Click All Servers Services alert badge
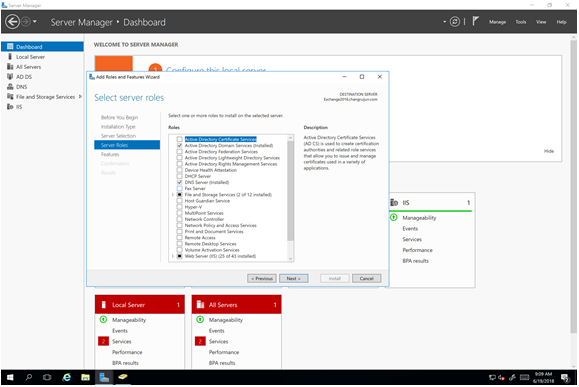 (200, 341)
